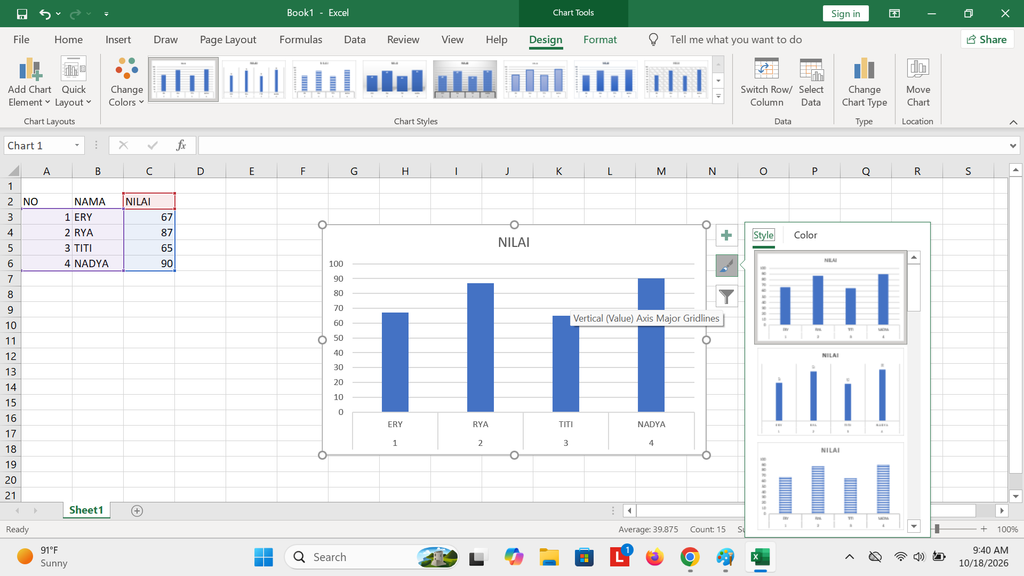This screenshot has width=1024, height=576.
Task: Expand the Chart Styles gallery More arrow
Action: 718,96
